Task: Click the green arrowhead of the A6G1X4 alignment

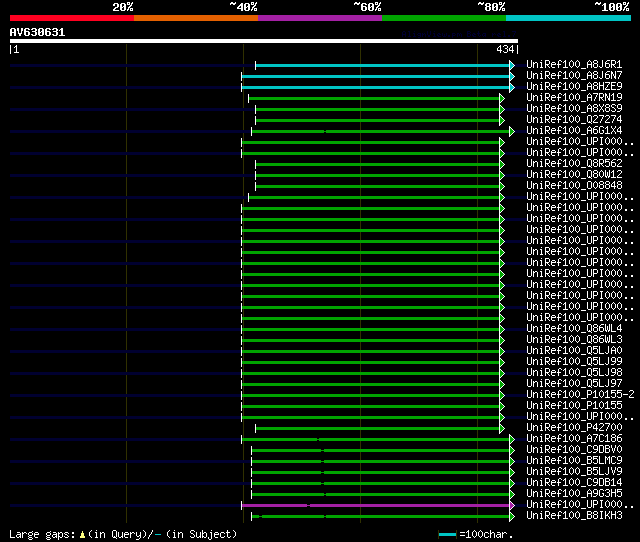Action: (512, 131)
